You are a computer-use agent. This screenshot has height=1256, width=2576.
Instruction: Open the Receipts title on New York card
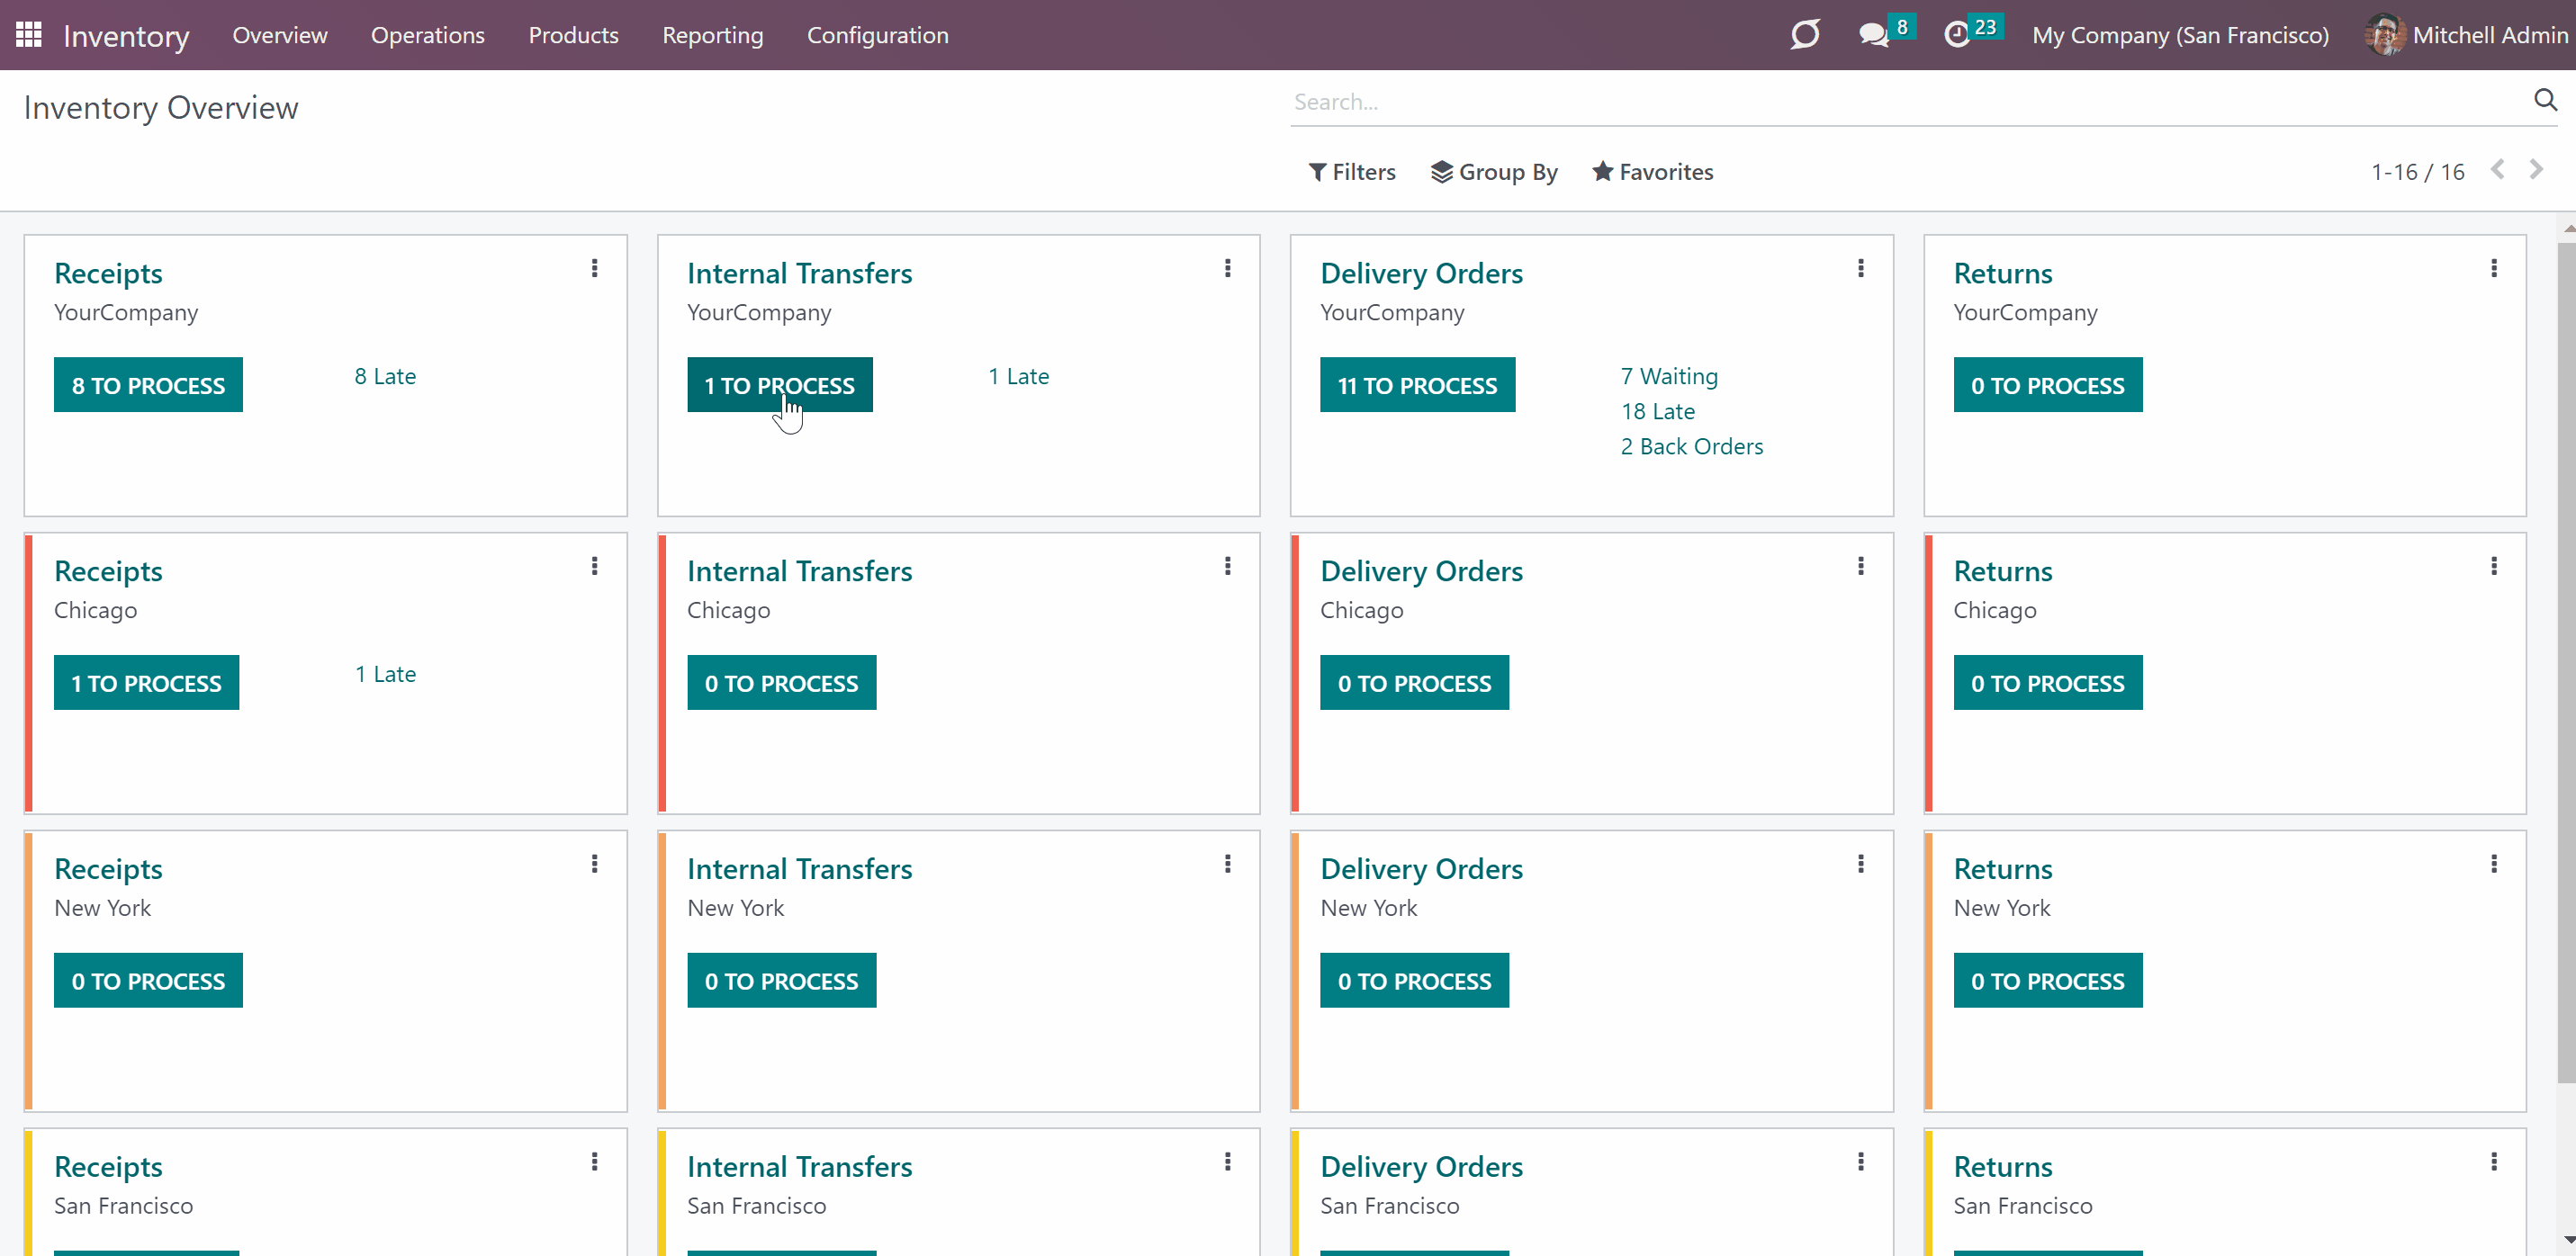click(108, 869)
